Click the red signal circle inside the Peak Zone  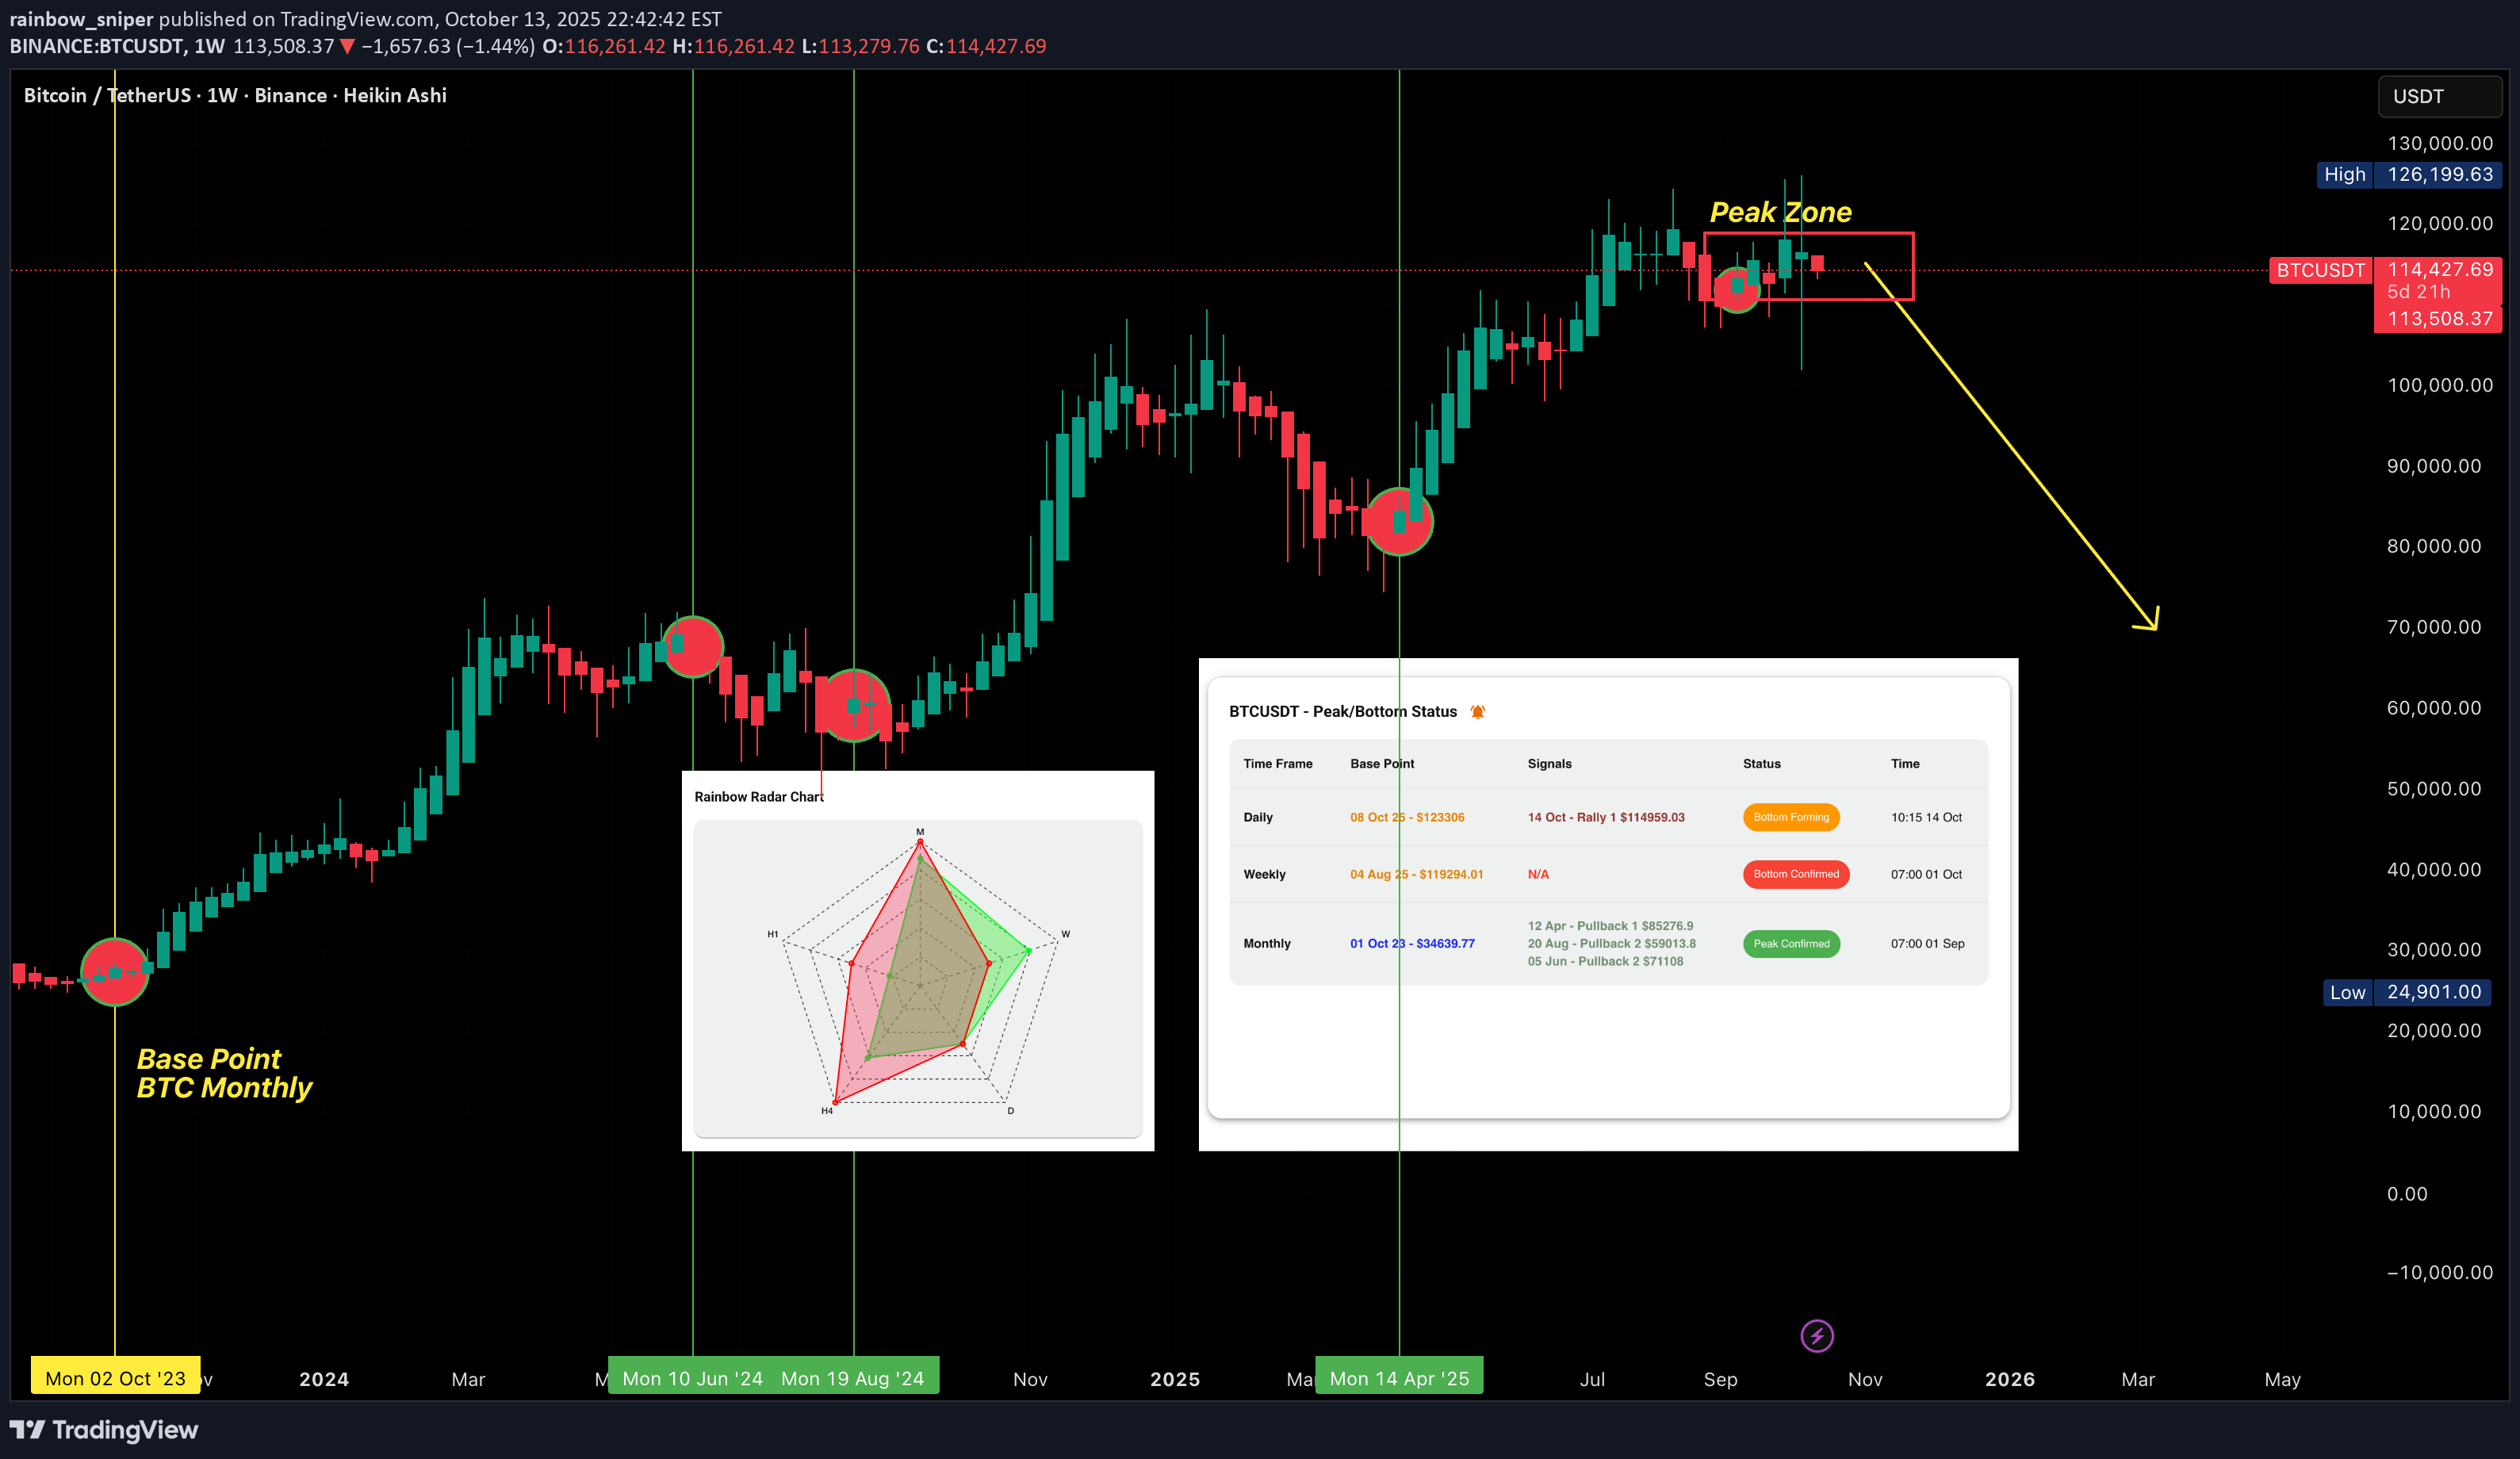1737,290
